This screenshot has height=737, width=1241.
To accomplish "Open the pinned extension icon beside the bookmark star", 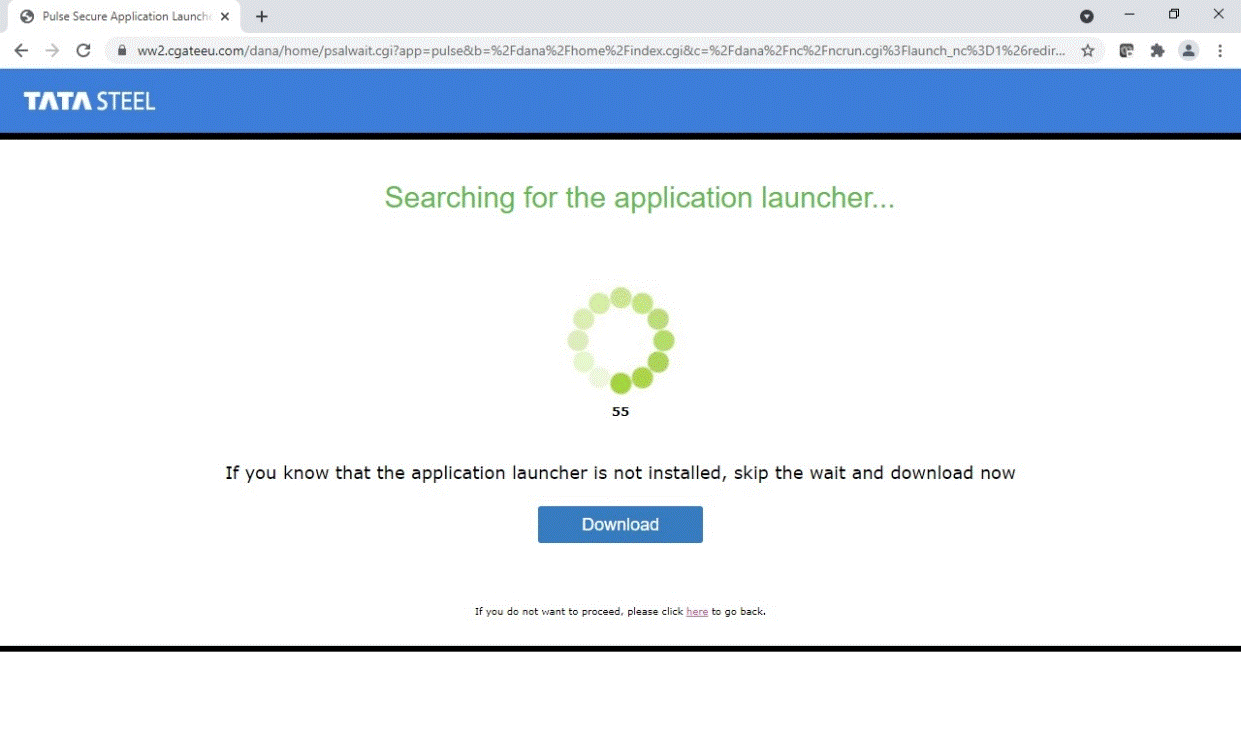I will coord(1126,51).
